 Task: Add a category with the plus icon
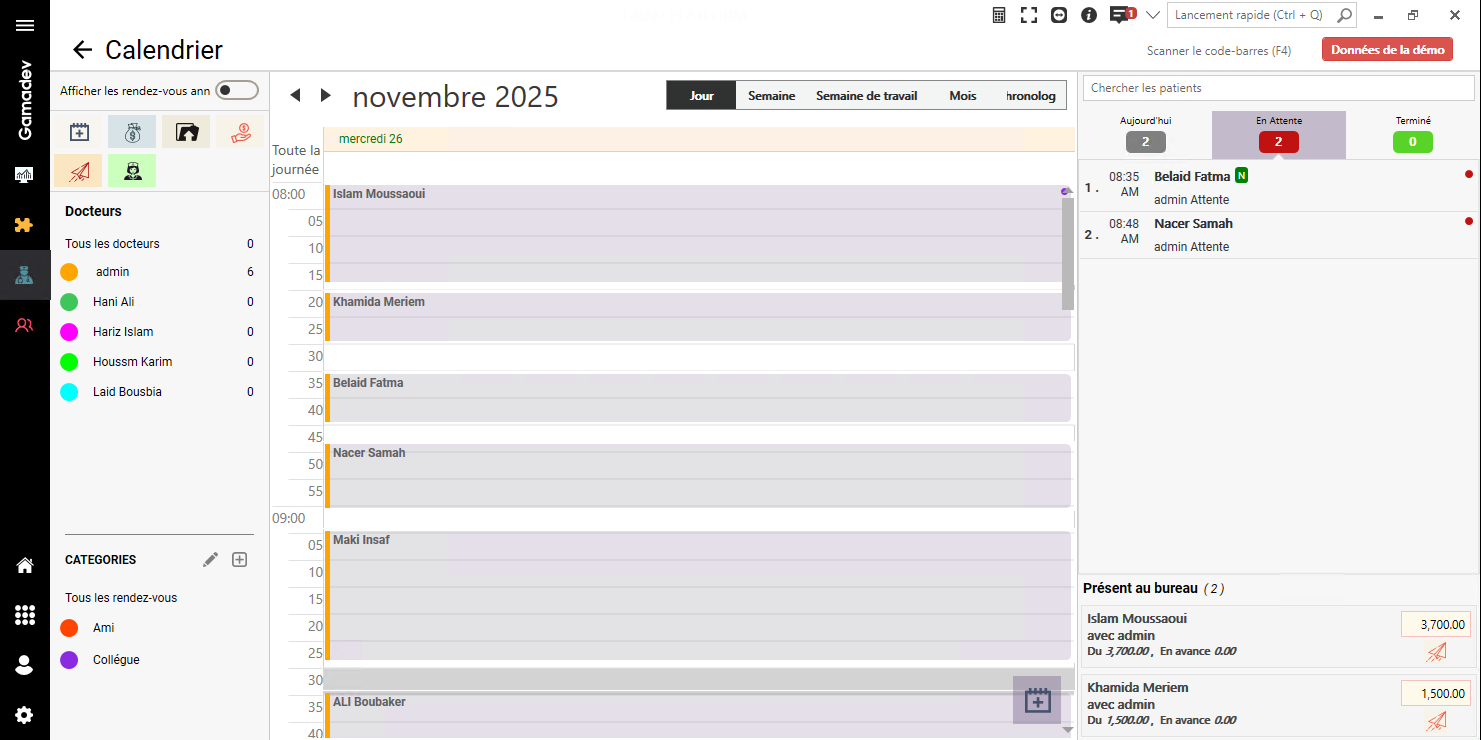coord(240,560)
